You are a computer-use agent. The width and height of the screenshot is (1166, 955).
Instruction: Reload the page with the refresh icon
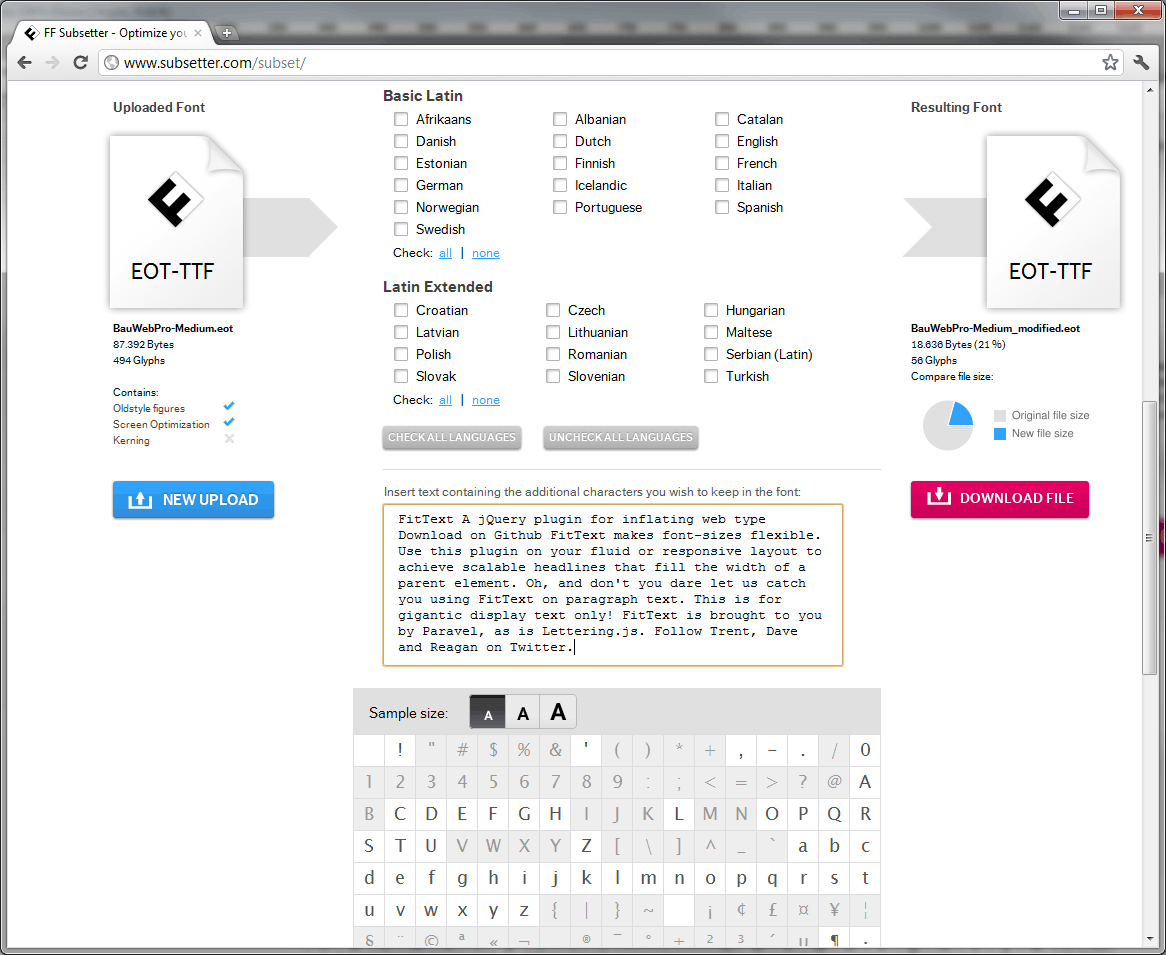click(x=80, y=62)
